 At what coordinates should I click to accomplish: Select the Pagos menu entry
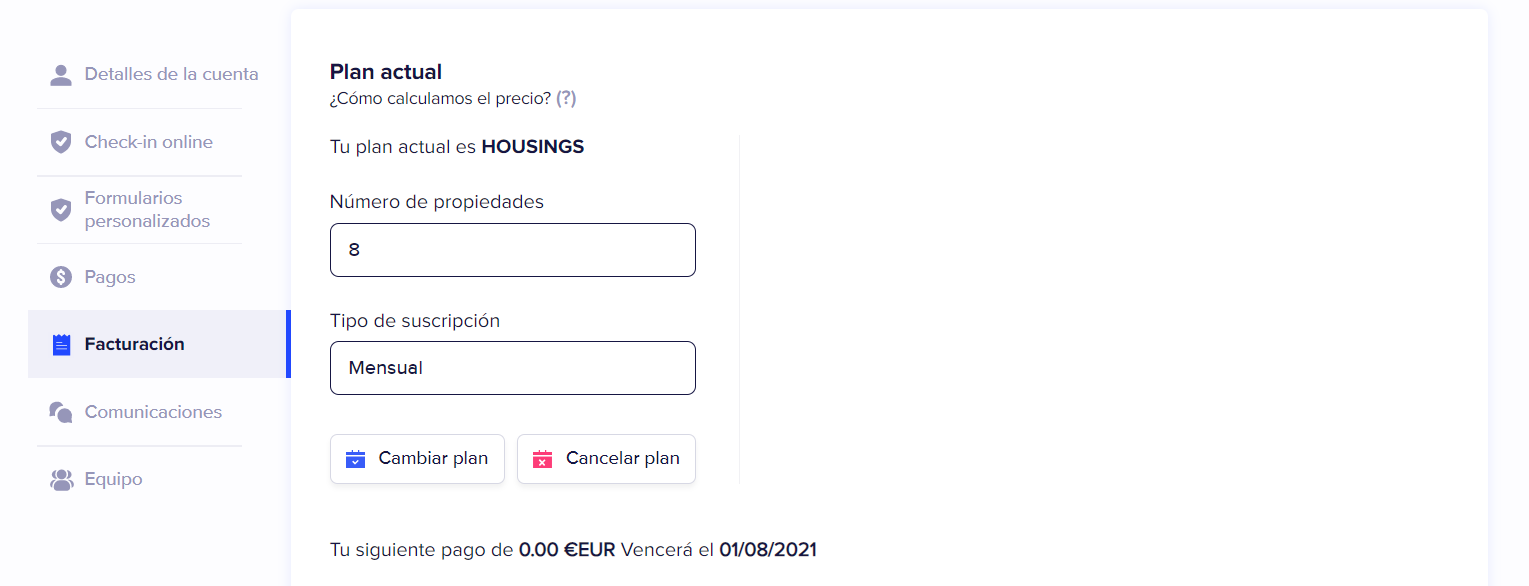[x=110, y=277]
